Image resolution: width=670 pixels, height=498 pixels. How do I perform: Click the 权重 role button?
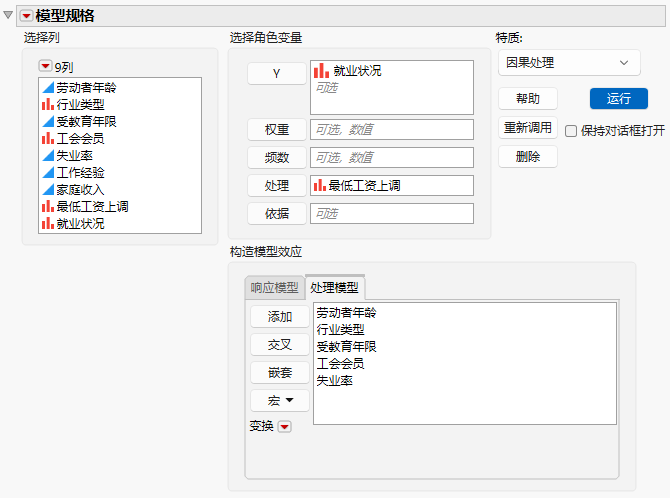coord(276,130)
